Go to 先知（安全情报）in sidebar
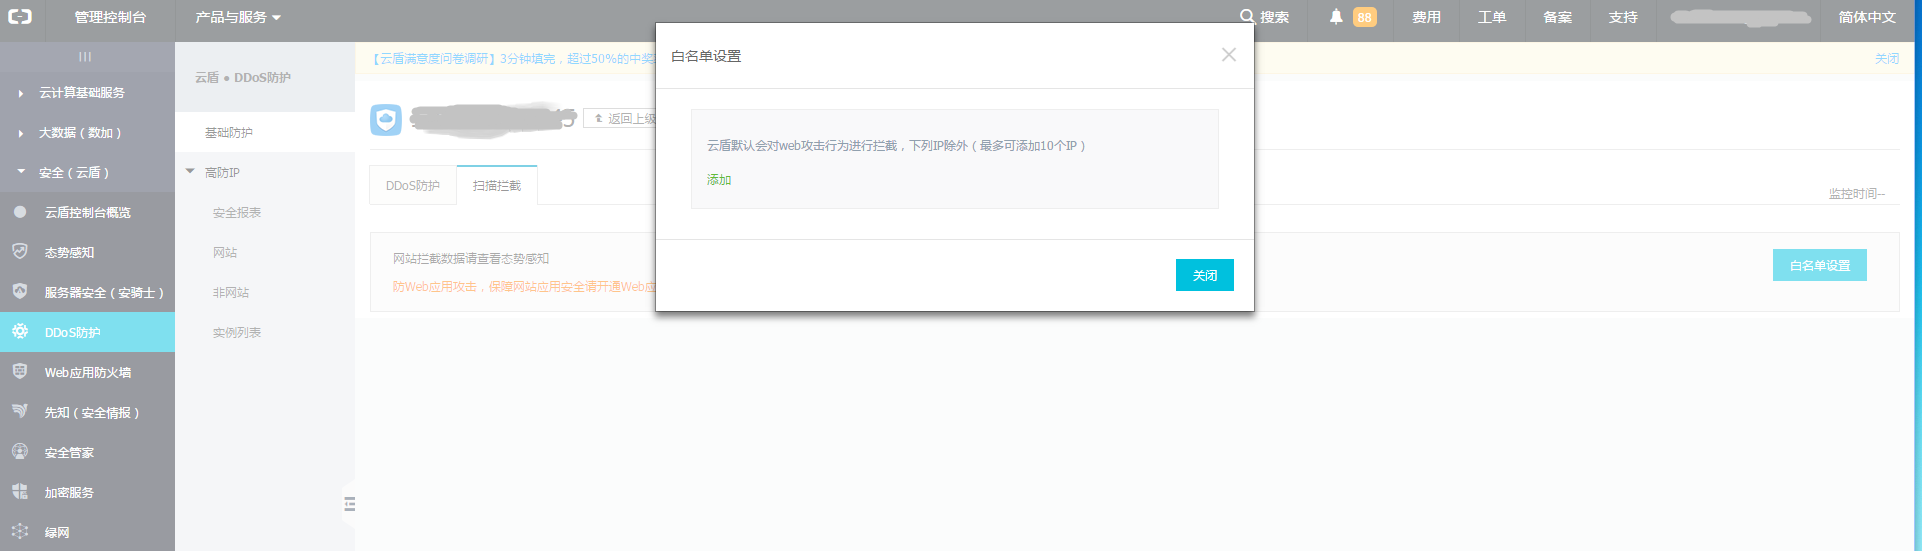The image size is (1922, 551). 91,413
